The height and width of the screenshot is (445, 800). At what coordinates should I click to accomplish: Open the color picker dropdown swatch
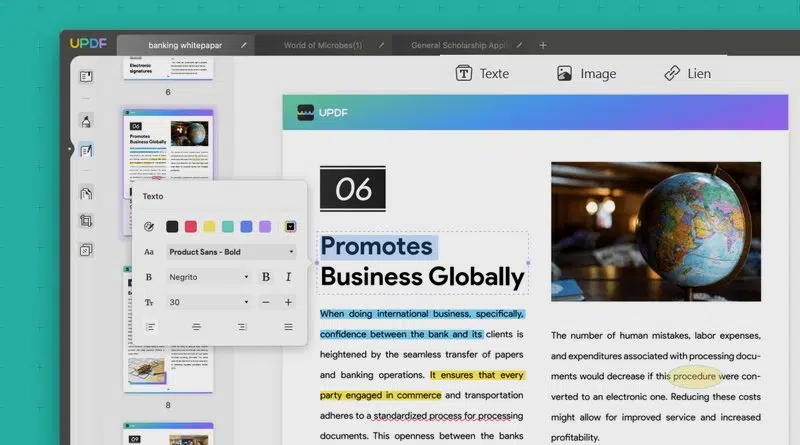click(x=290, y=227)
